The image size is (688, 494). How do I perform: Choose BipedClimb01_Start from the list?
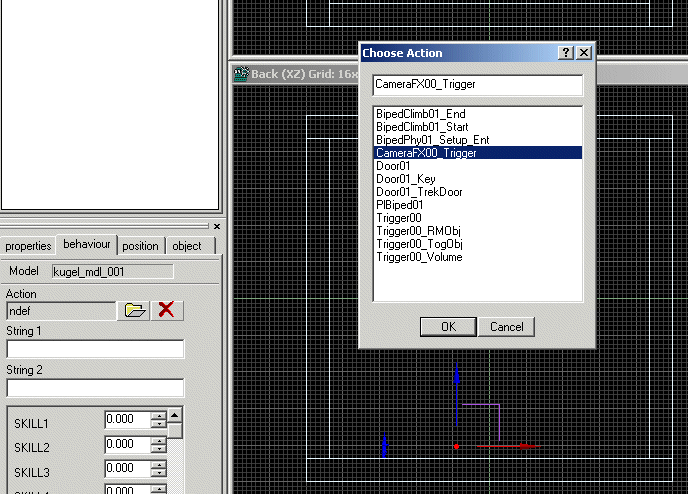point(422,127)
